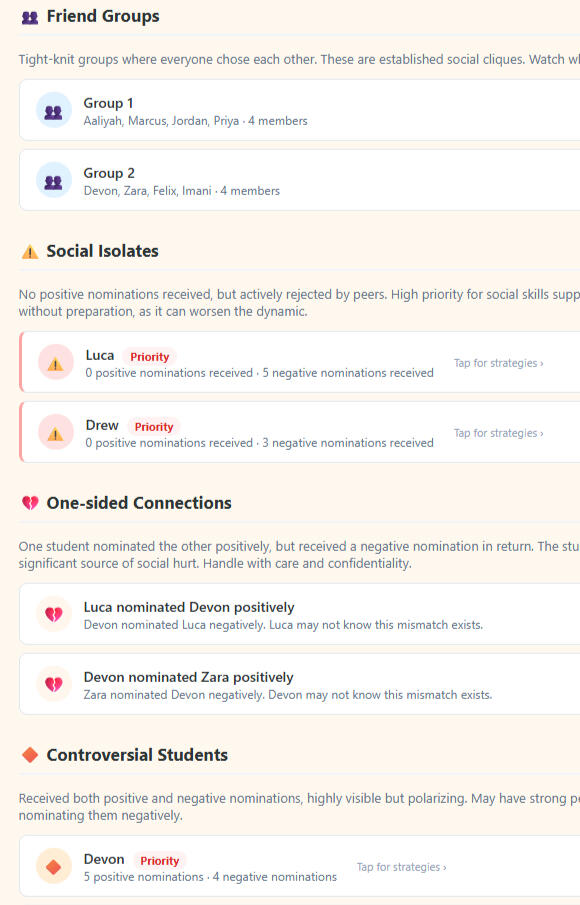
Task: Select the Devon nominated Zara positively entry
Action: click(x=300, y=684)
